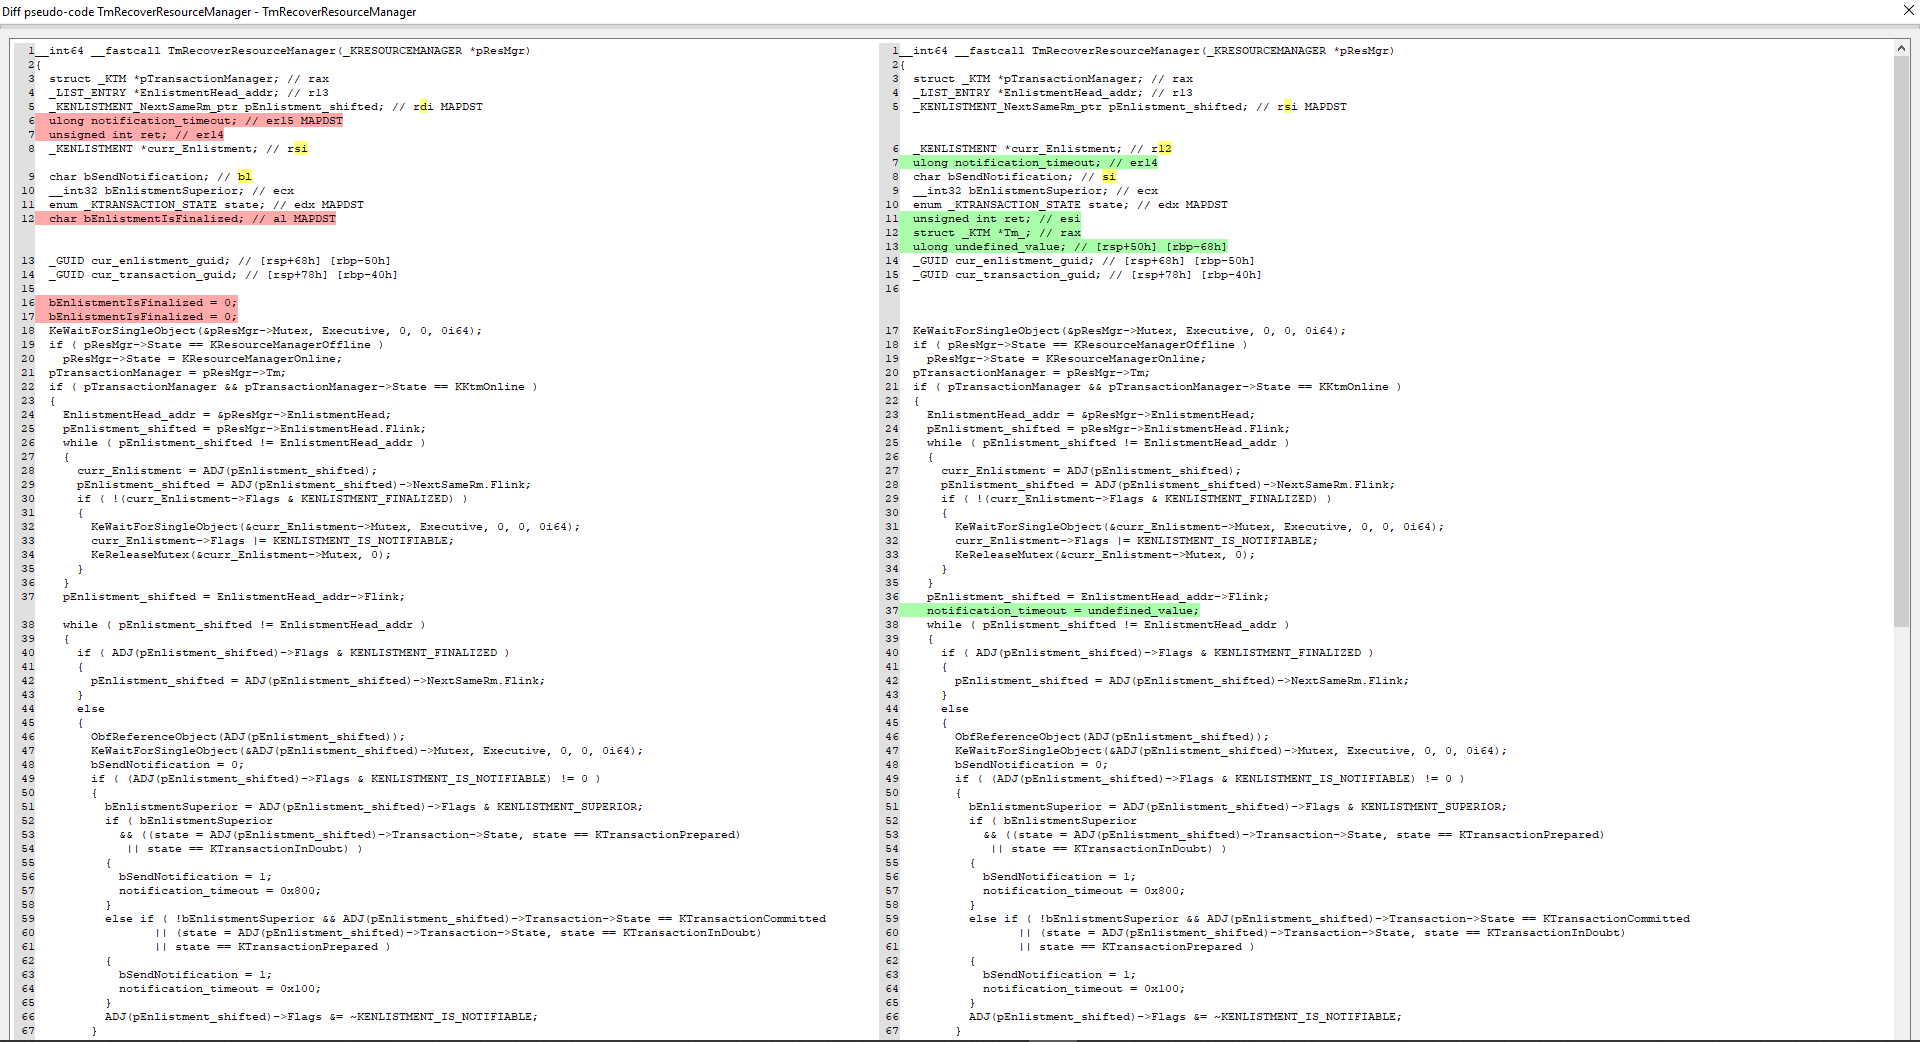Image resolution: width=1920 pixels, height=1042 pixels.
Task: Click yellow-highlighted 'bl' register in left pane
Action: tap(244, 177)
